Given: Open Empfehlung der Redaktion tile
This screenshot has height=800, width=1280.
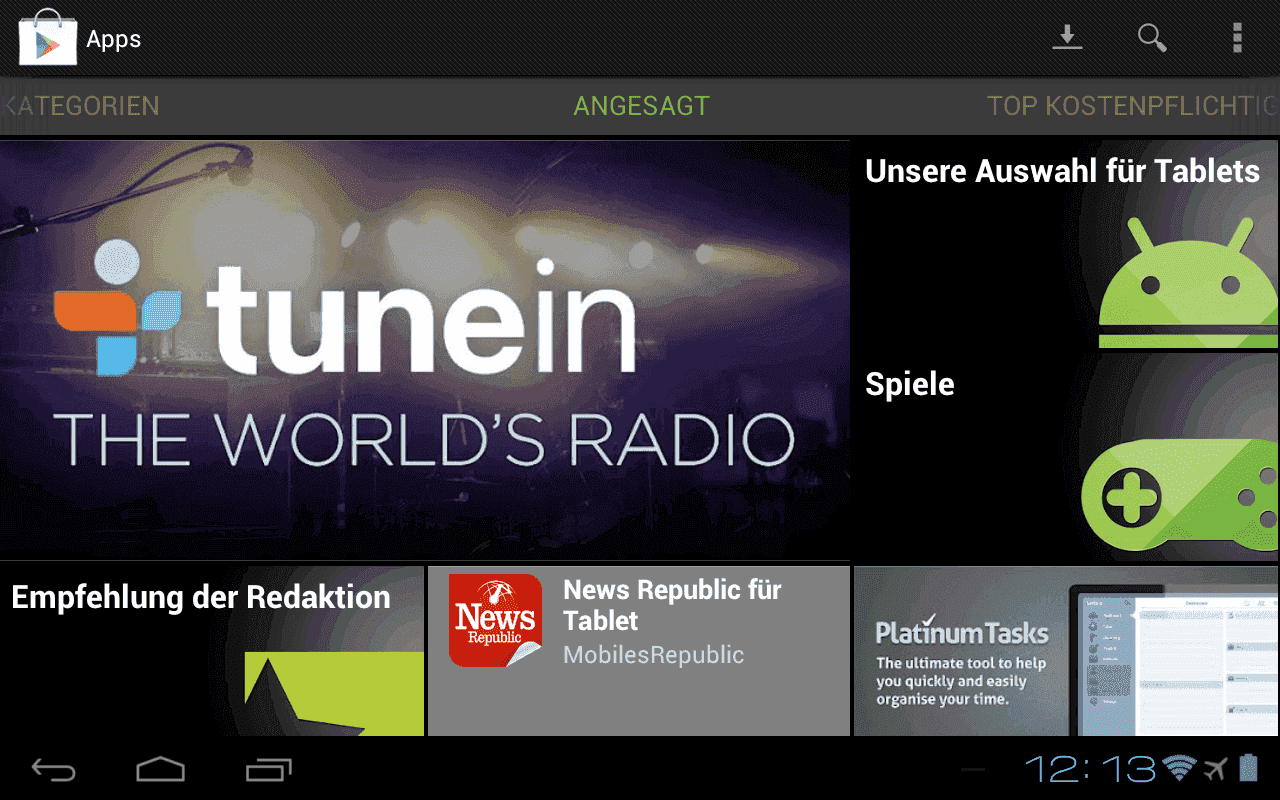Looking at the screenshot, I should point(212,651).
